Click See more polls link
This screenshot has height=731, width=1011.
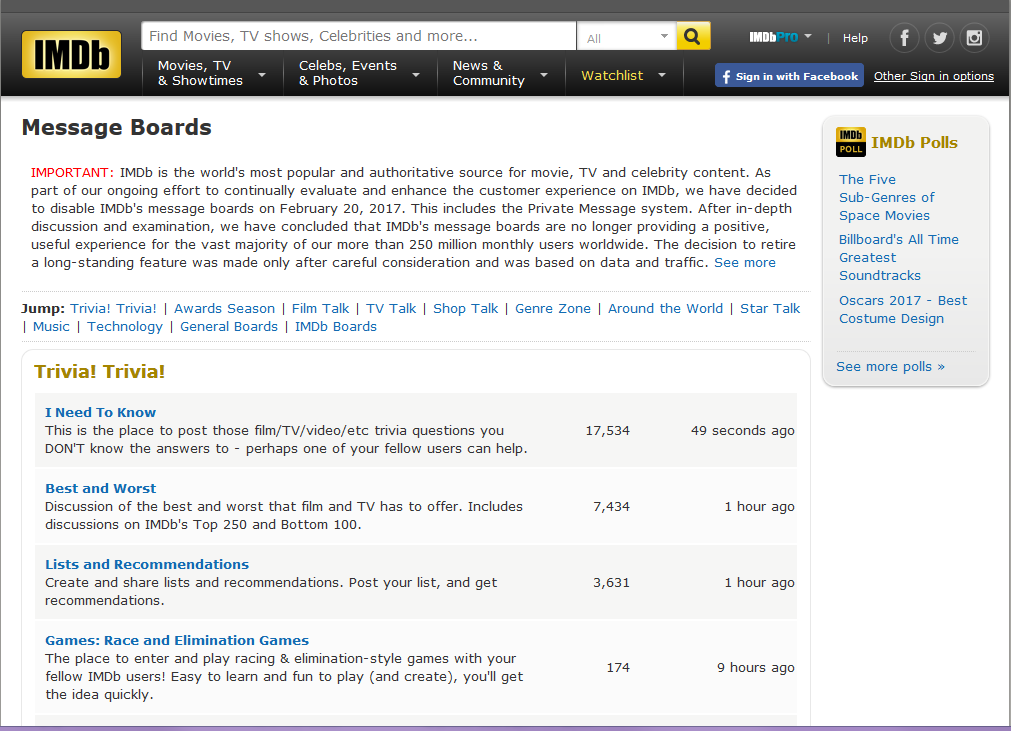pos(890,366)
